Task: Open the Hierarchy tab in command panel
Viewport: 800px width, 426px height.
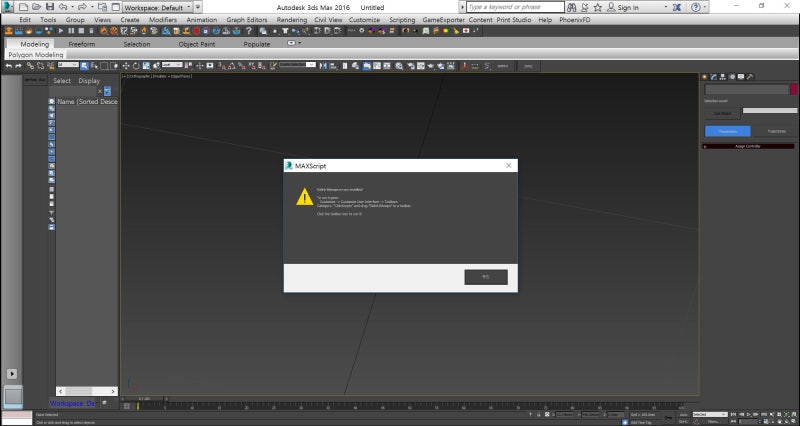Action: tap(723, 77)
